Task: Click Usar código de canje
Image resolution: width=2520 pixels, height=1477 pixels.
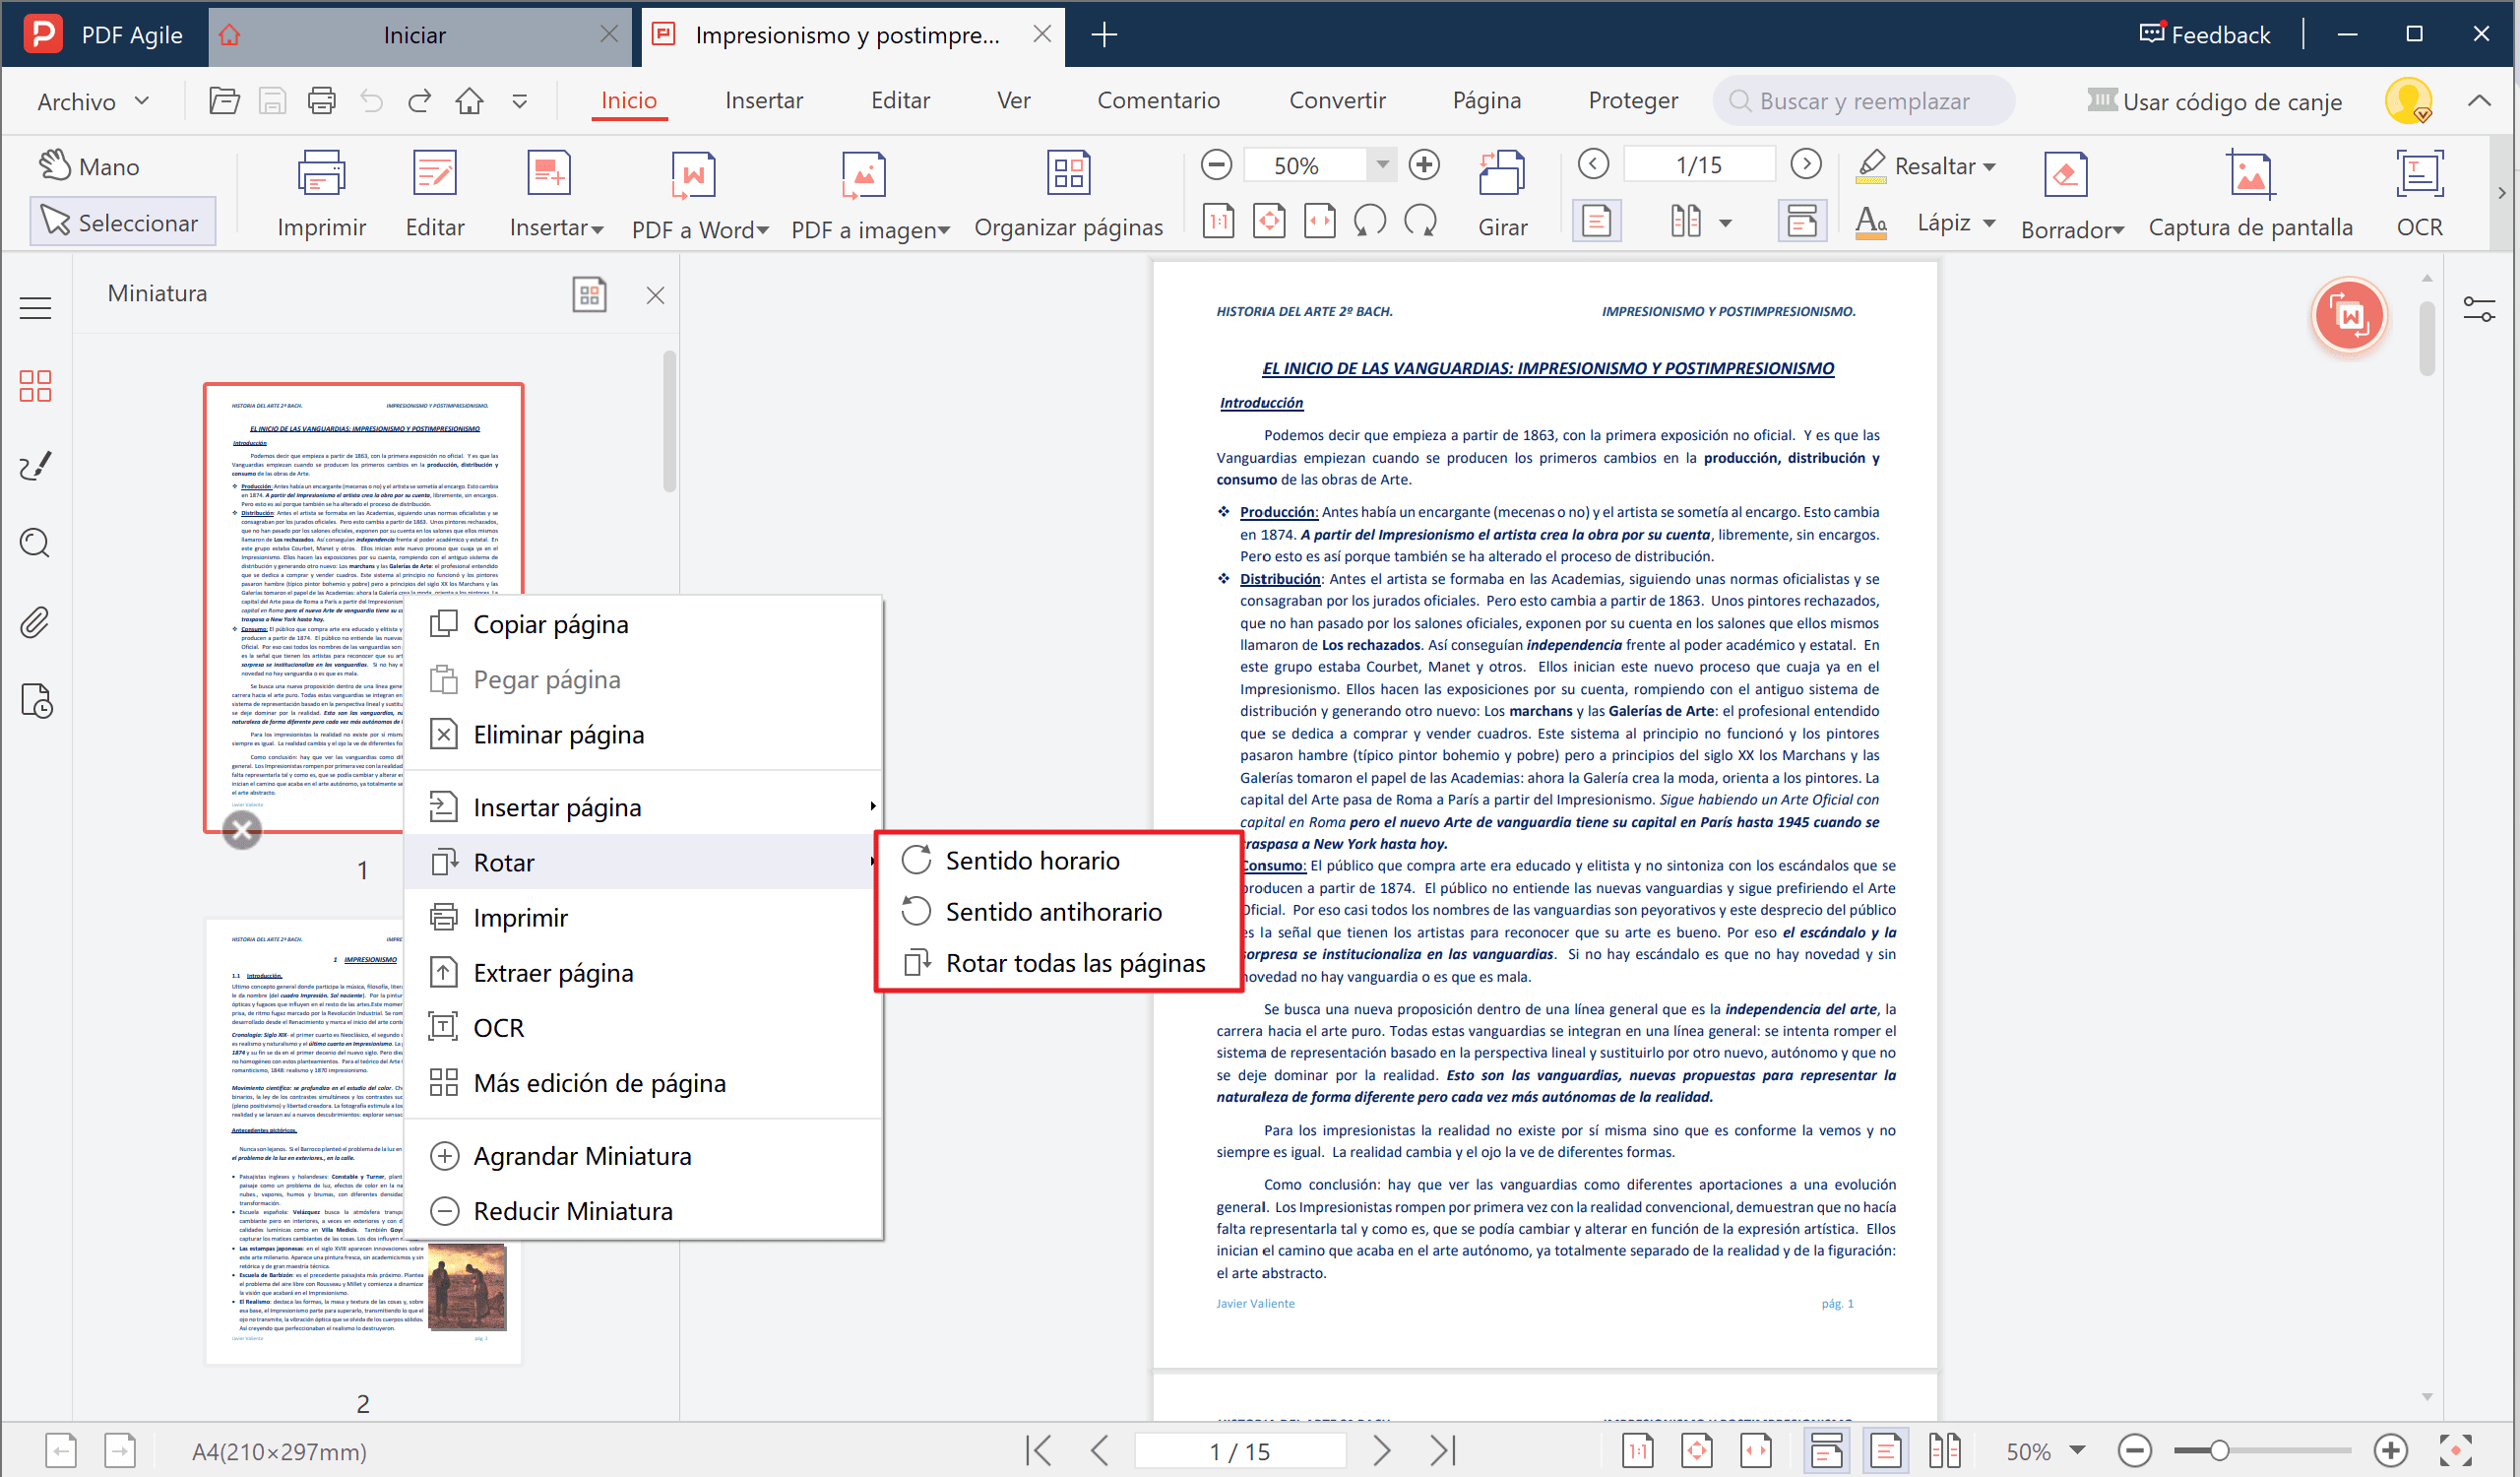Action: point(2215,101)
